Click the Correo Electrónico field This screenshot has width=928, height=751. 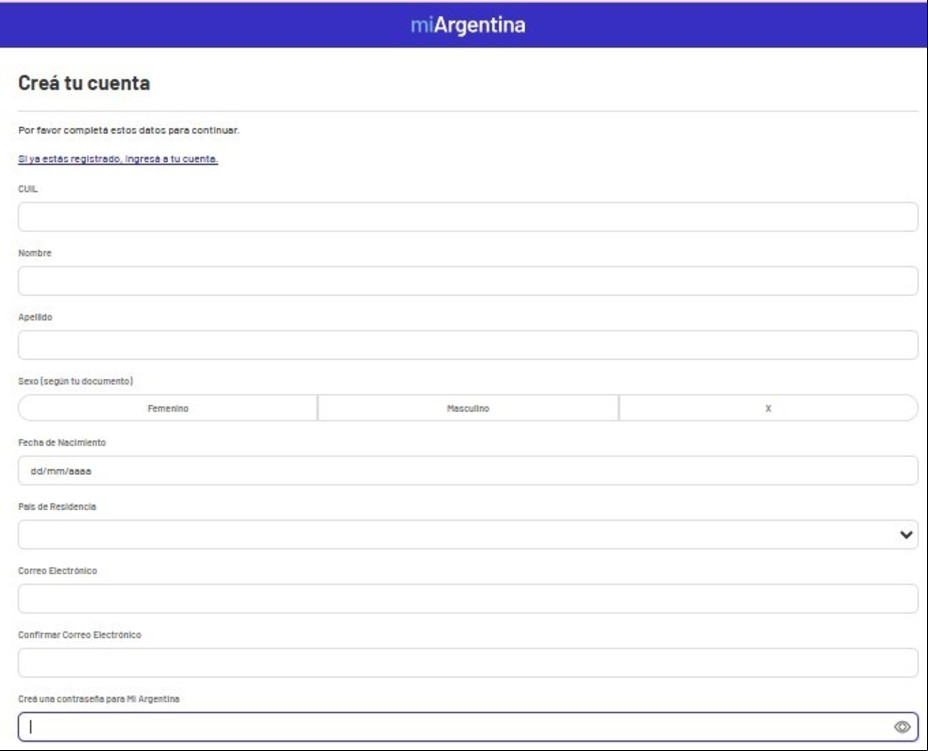[468, 598]
